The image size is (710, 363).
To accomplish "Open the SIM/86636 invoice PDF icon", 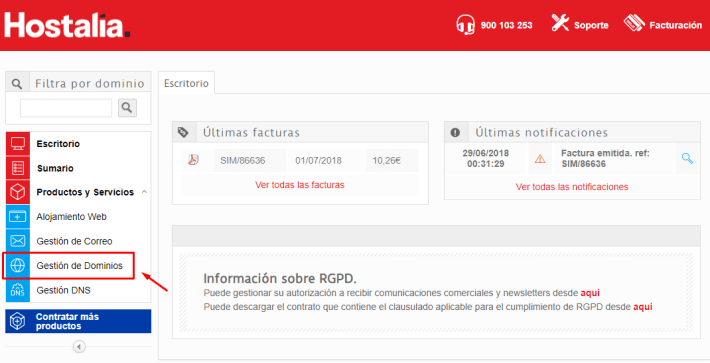I will point(193,160).
